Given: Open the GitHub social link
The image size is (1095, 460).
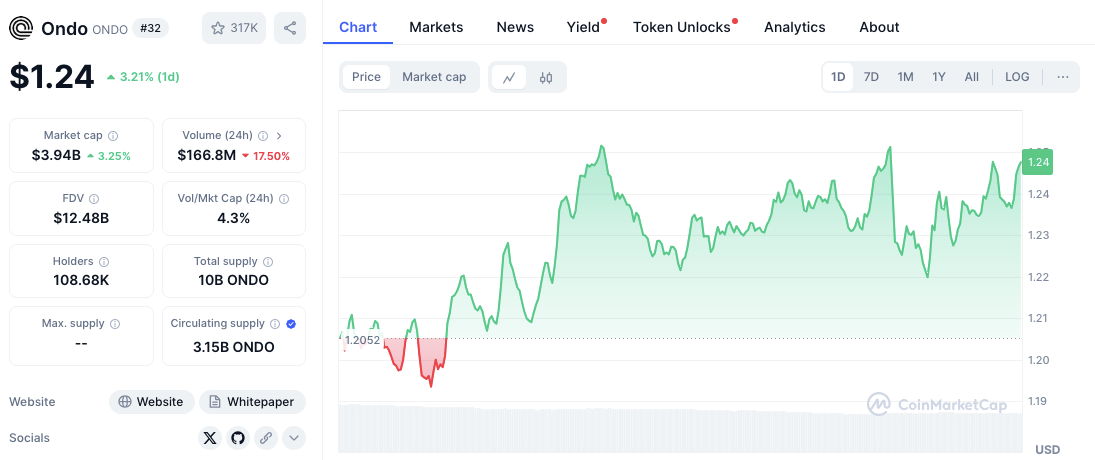Looking at the screenshot, I should tap(238, 438).
